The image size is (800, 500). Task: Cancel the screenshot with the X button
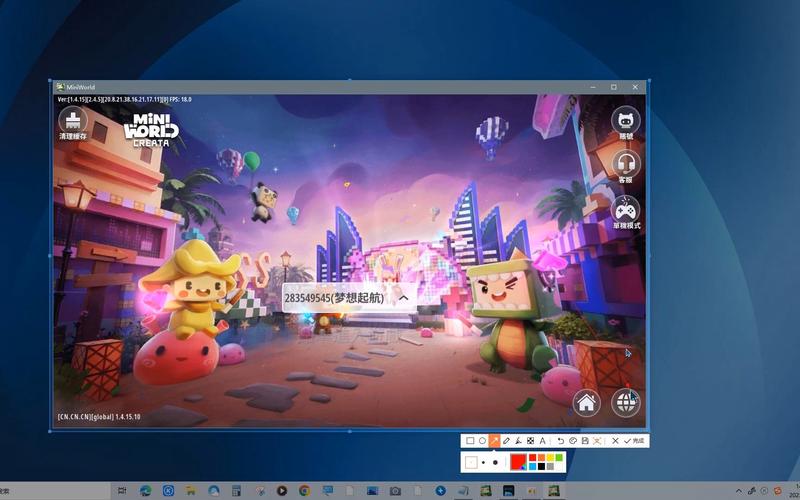coord(615,441)
